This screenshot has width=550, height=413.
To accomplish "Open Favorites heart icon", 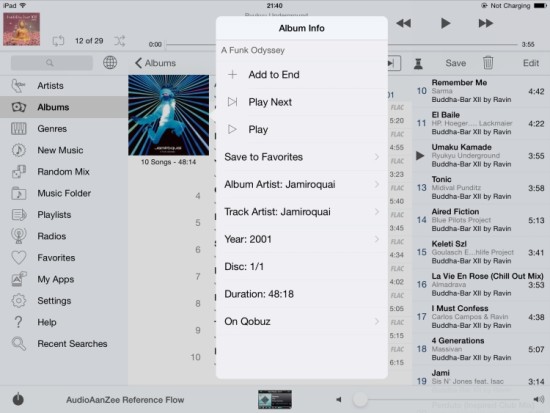I will (19, 258).
